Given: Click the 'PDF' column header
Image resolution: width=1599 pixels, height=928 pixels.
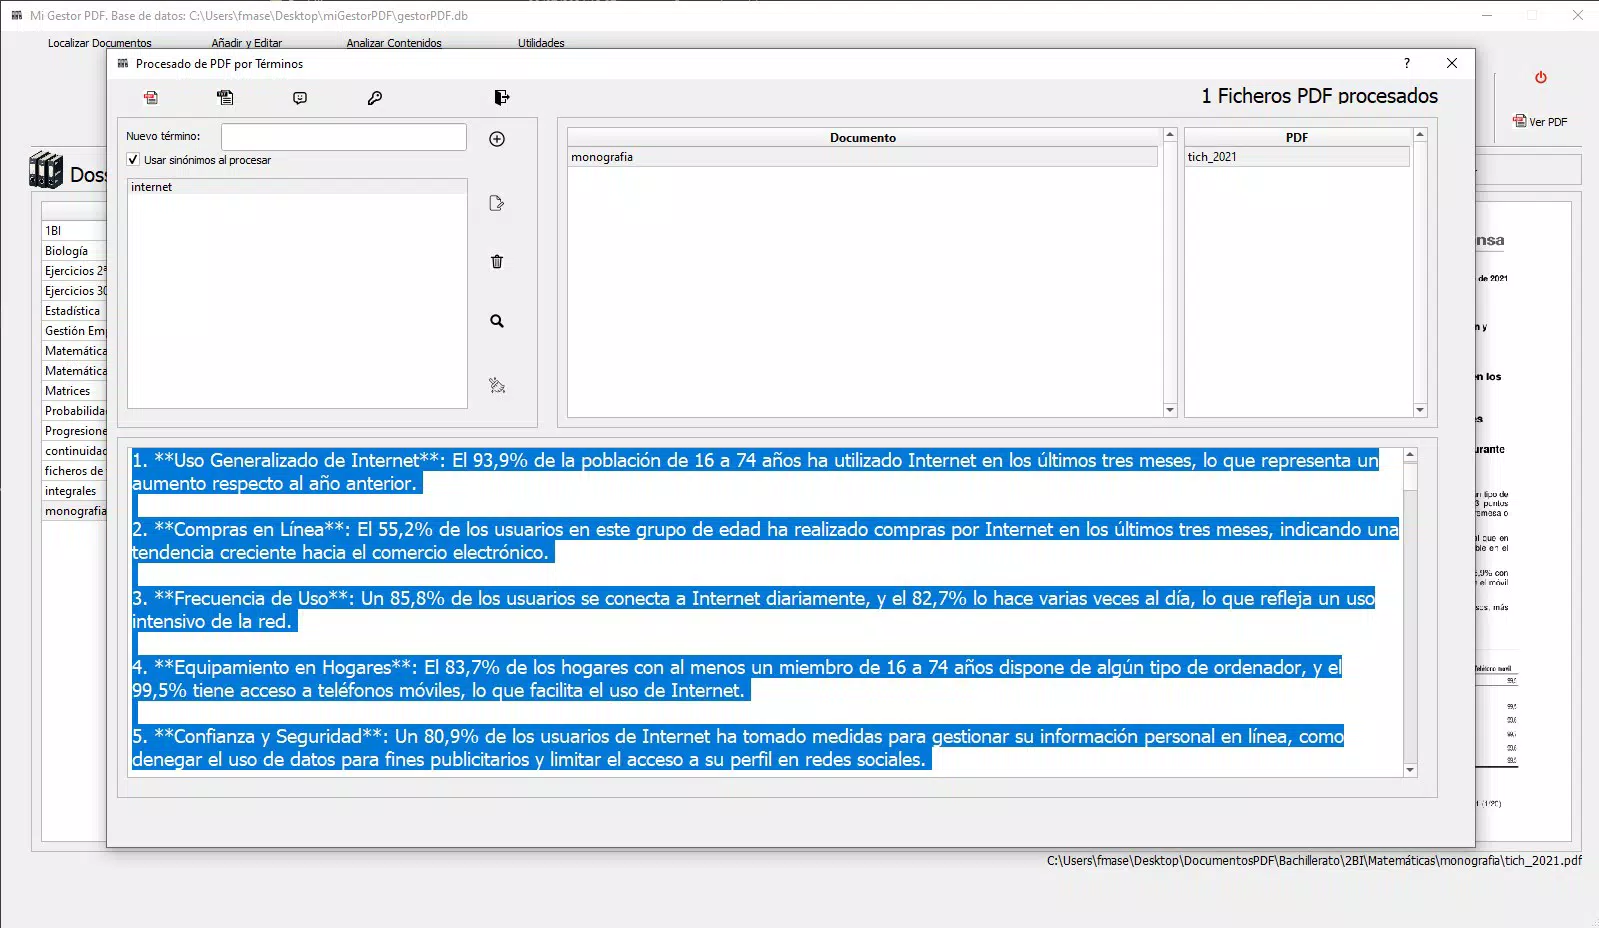Looking at the screenshot, I should (1297, 138).
